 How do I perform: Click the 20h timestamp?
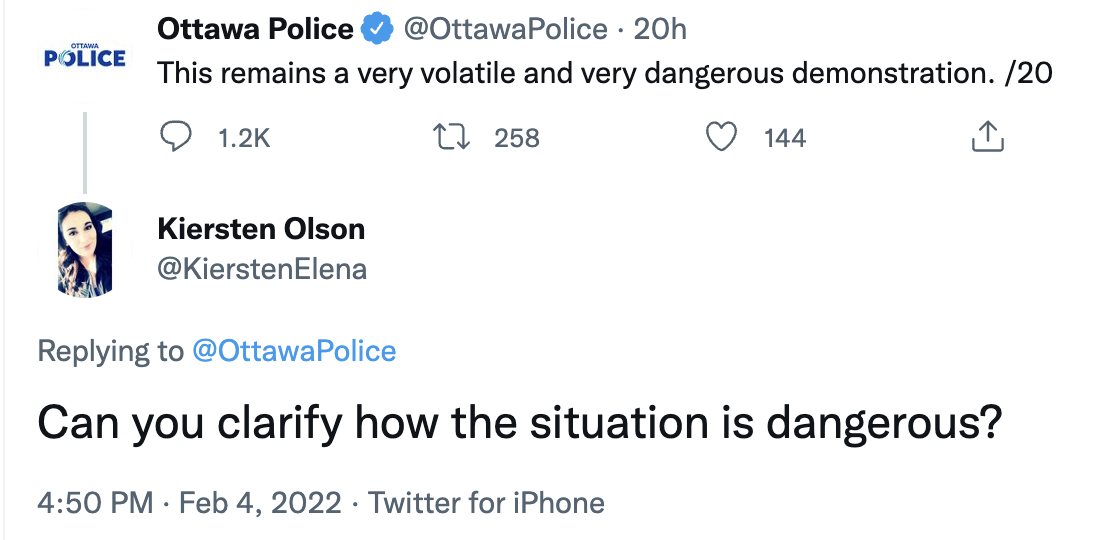click(661, 30)
